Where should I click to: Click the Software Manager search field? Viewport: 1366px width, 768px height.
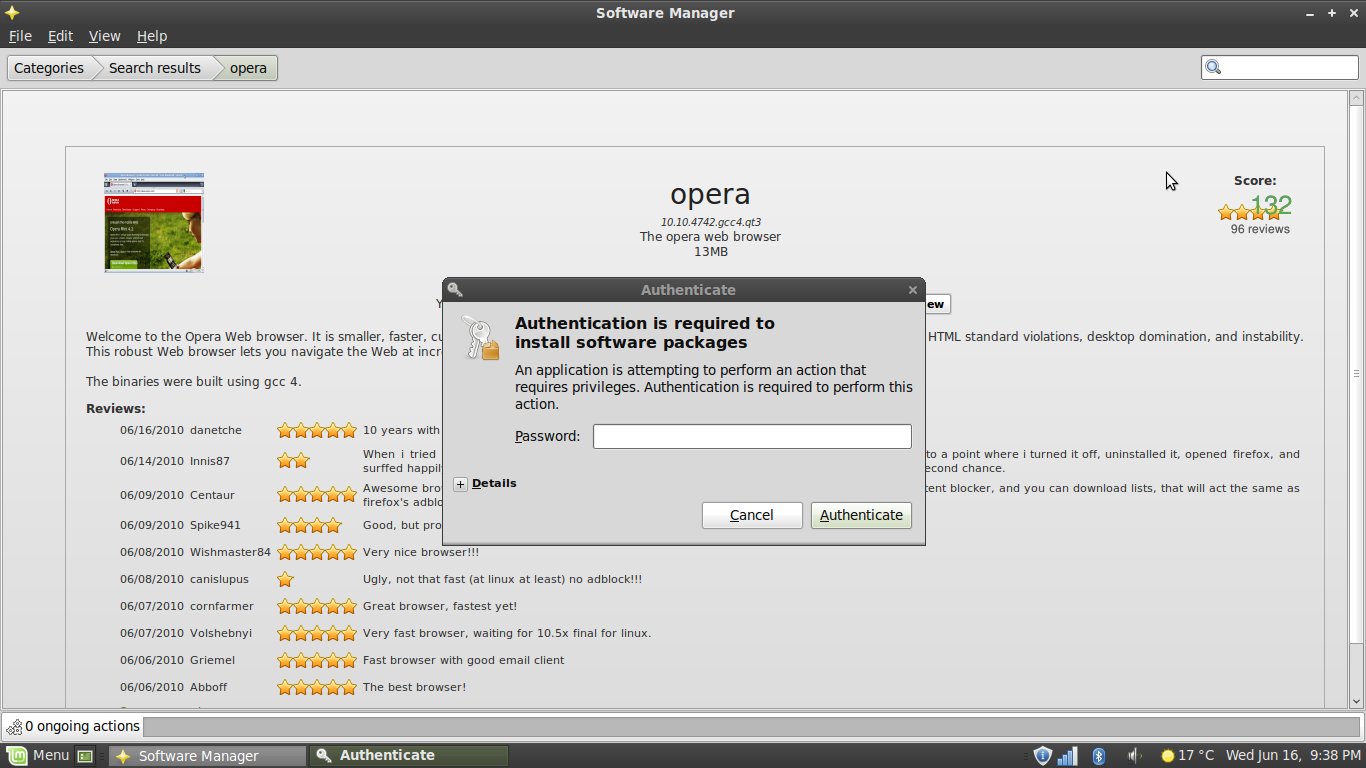pyautogui.click(x=1280, y=67)
